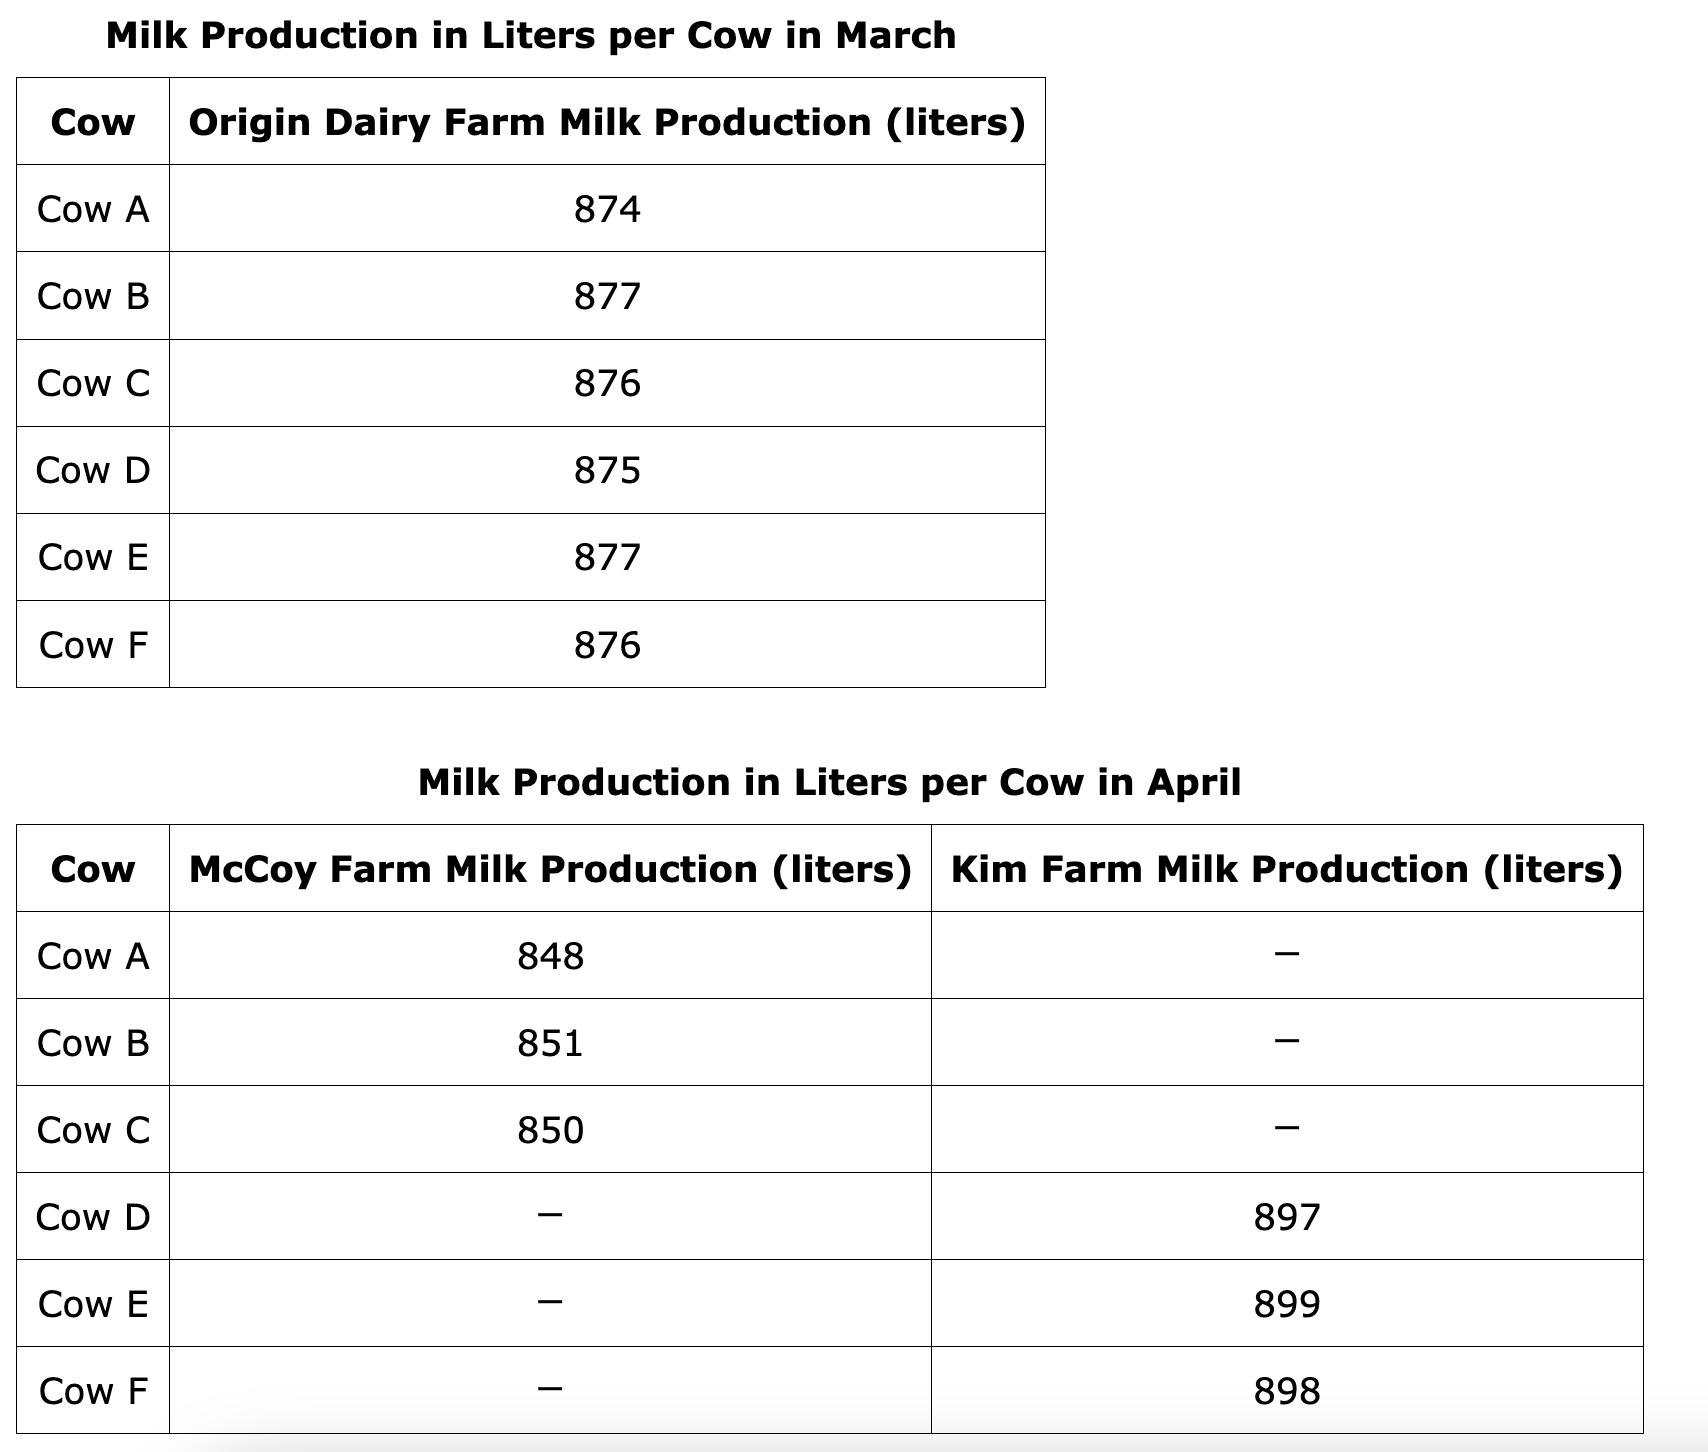Click the Cow header in the March table
This screenshot has width=1708, height=1452.
[93, 123]
